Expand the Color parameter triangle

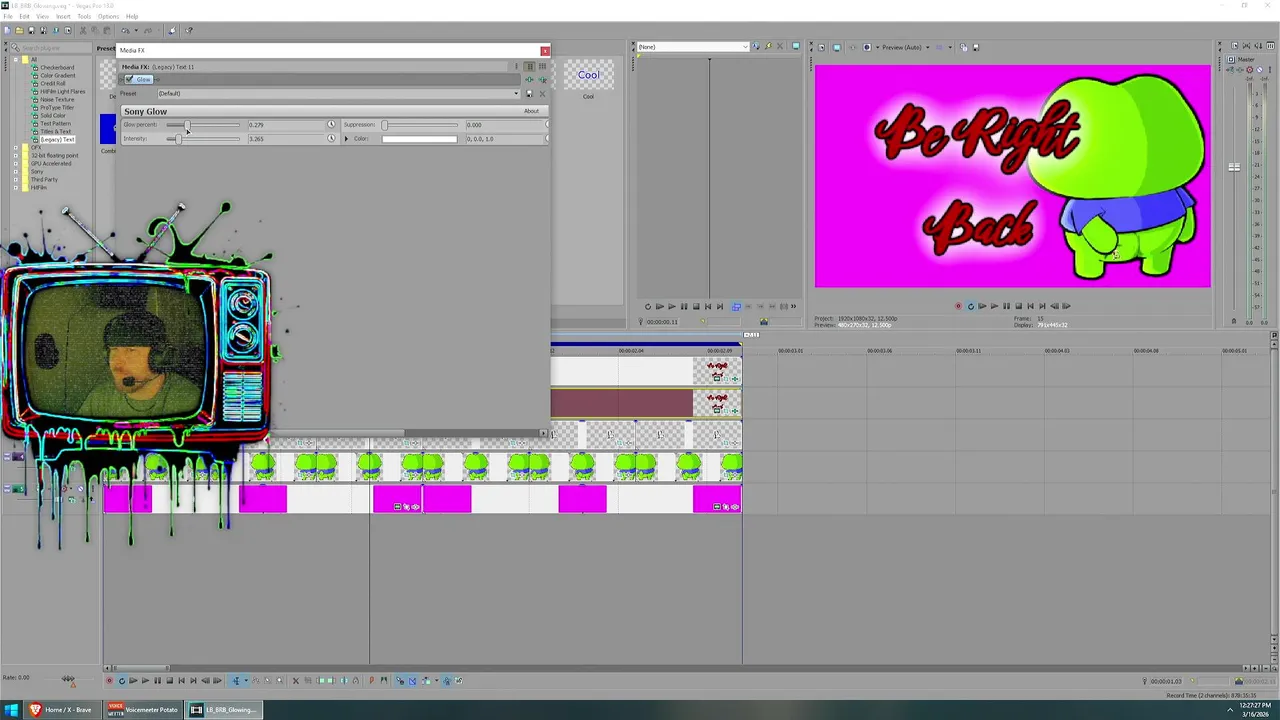(347, 139)
